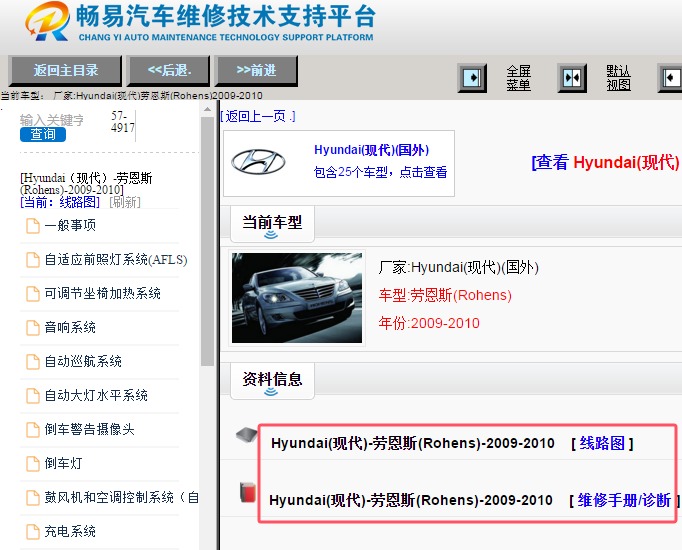Click the page icon beside 可调节坐椅加热系统
Screen dimensions: 682x550
33,294
